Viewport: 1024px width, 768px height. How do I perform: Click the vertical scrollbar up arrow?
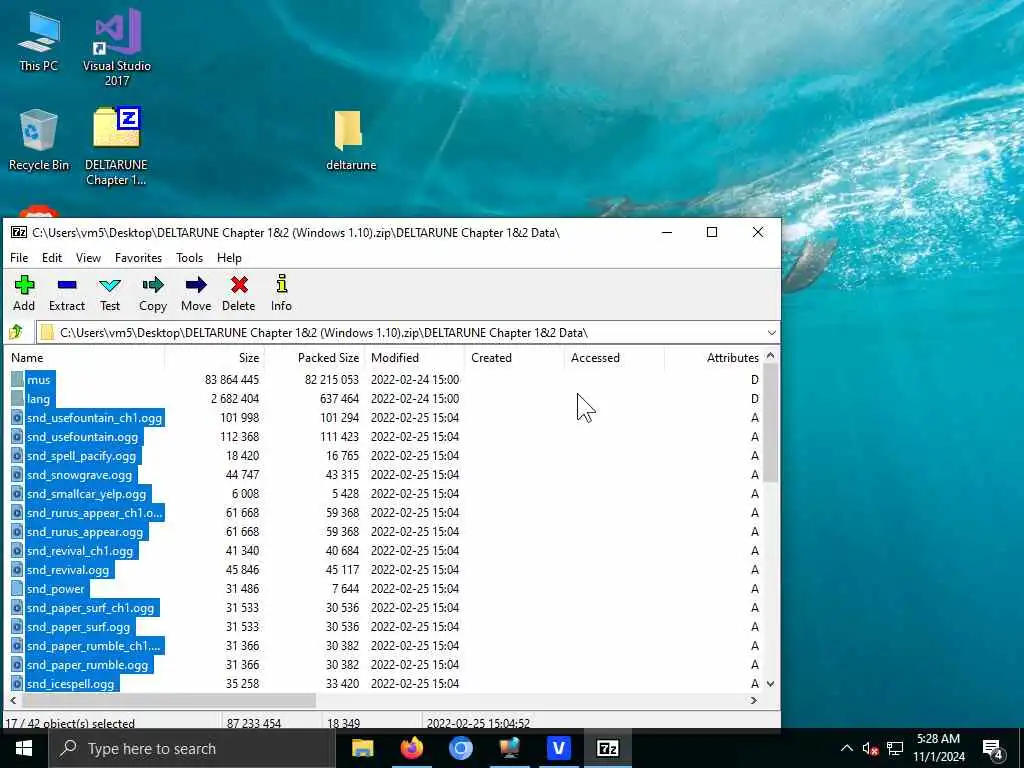pos(771,356)
